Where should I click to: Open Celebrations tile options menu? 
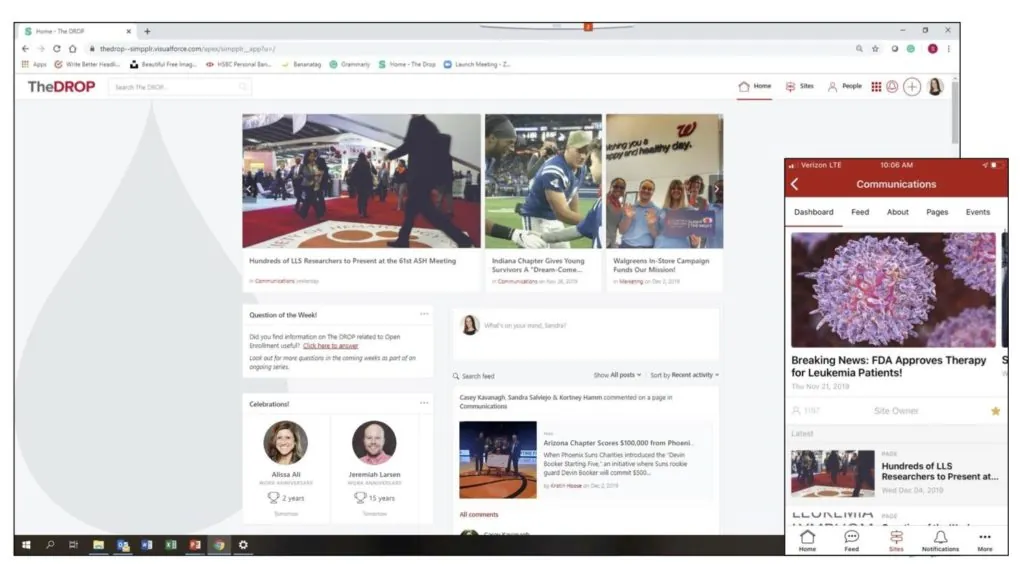click(424, 403)
